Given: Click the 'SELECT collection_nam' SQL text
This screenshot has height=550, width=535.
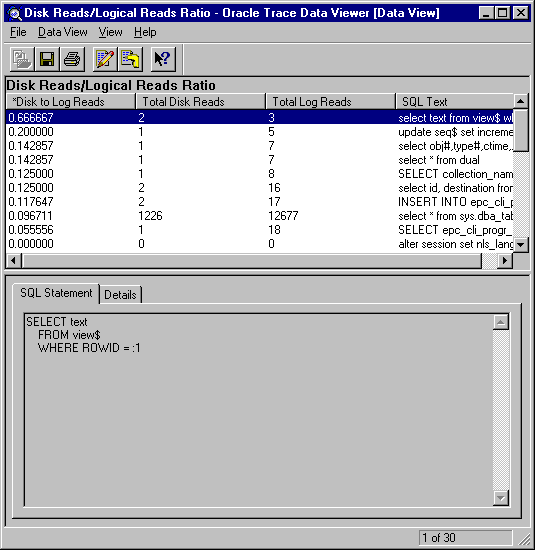Looking at the screenshot, I should 455,174.
